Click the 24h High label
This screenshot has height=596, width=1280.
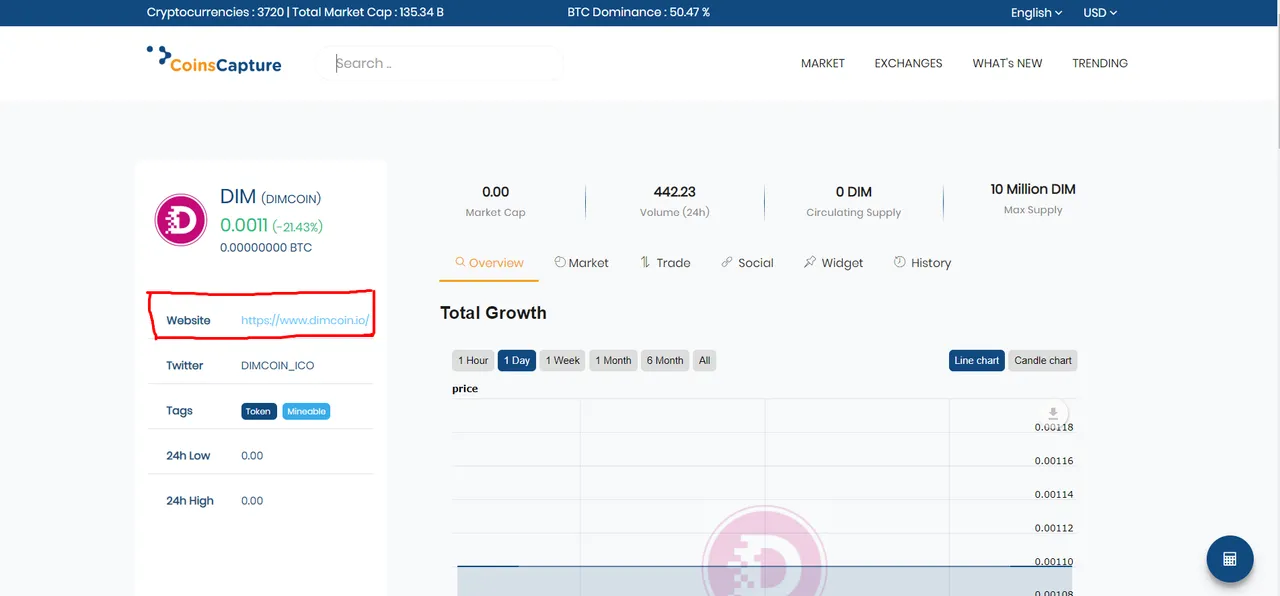click(190, 501)
